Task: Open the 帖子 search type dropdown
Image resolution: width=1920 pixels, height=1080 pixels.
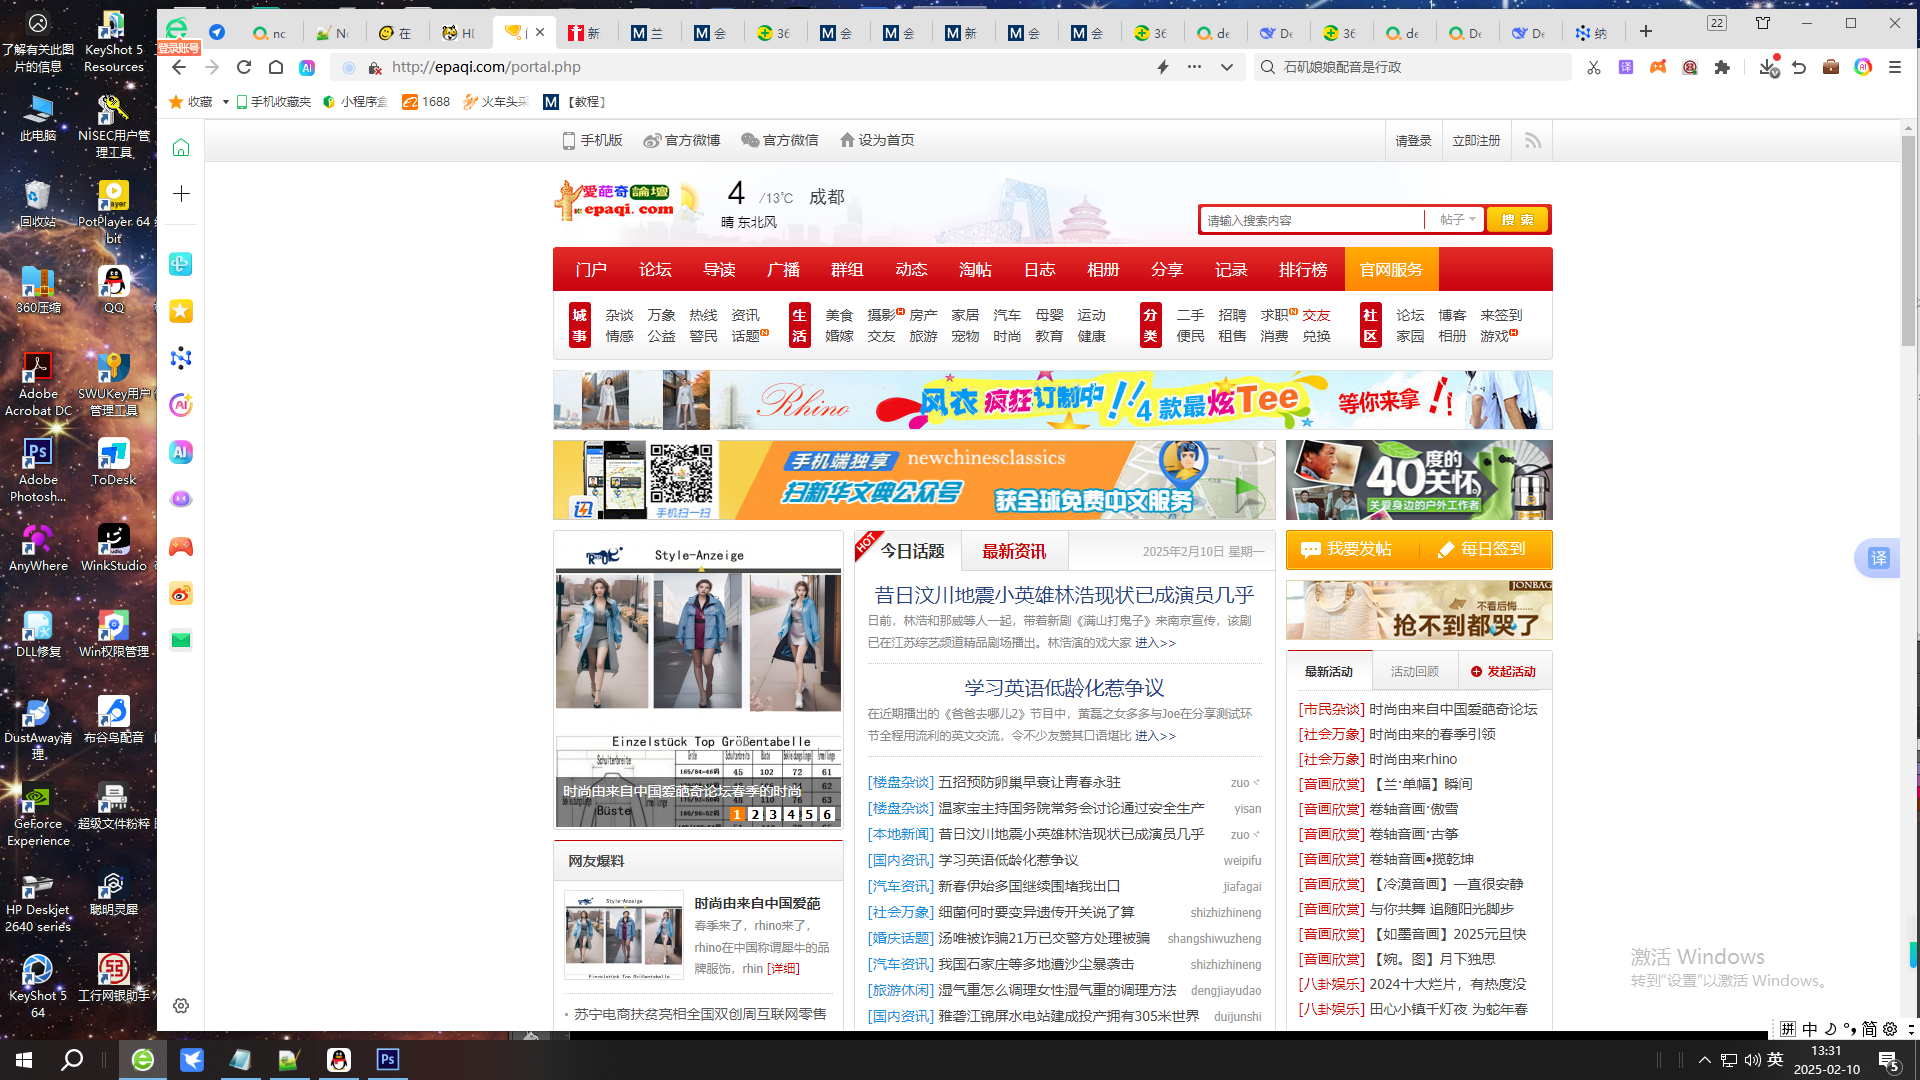Action: [x=1457, y=220]
